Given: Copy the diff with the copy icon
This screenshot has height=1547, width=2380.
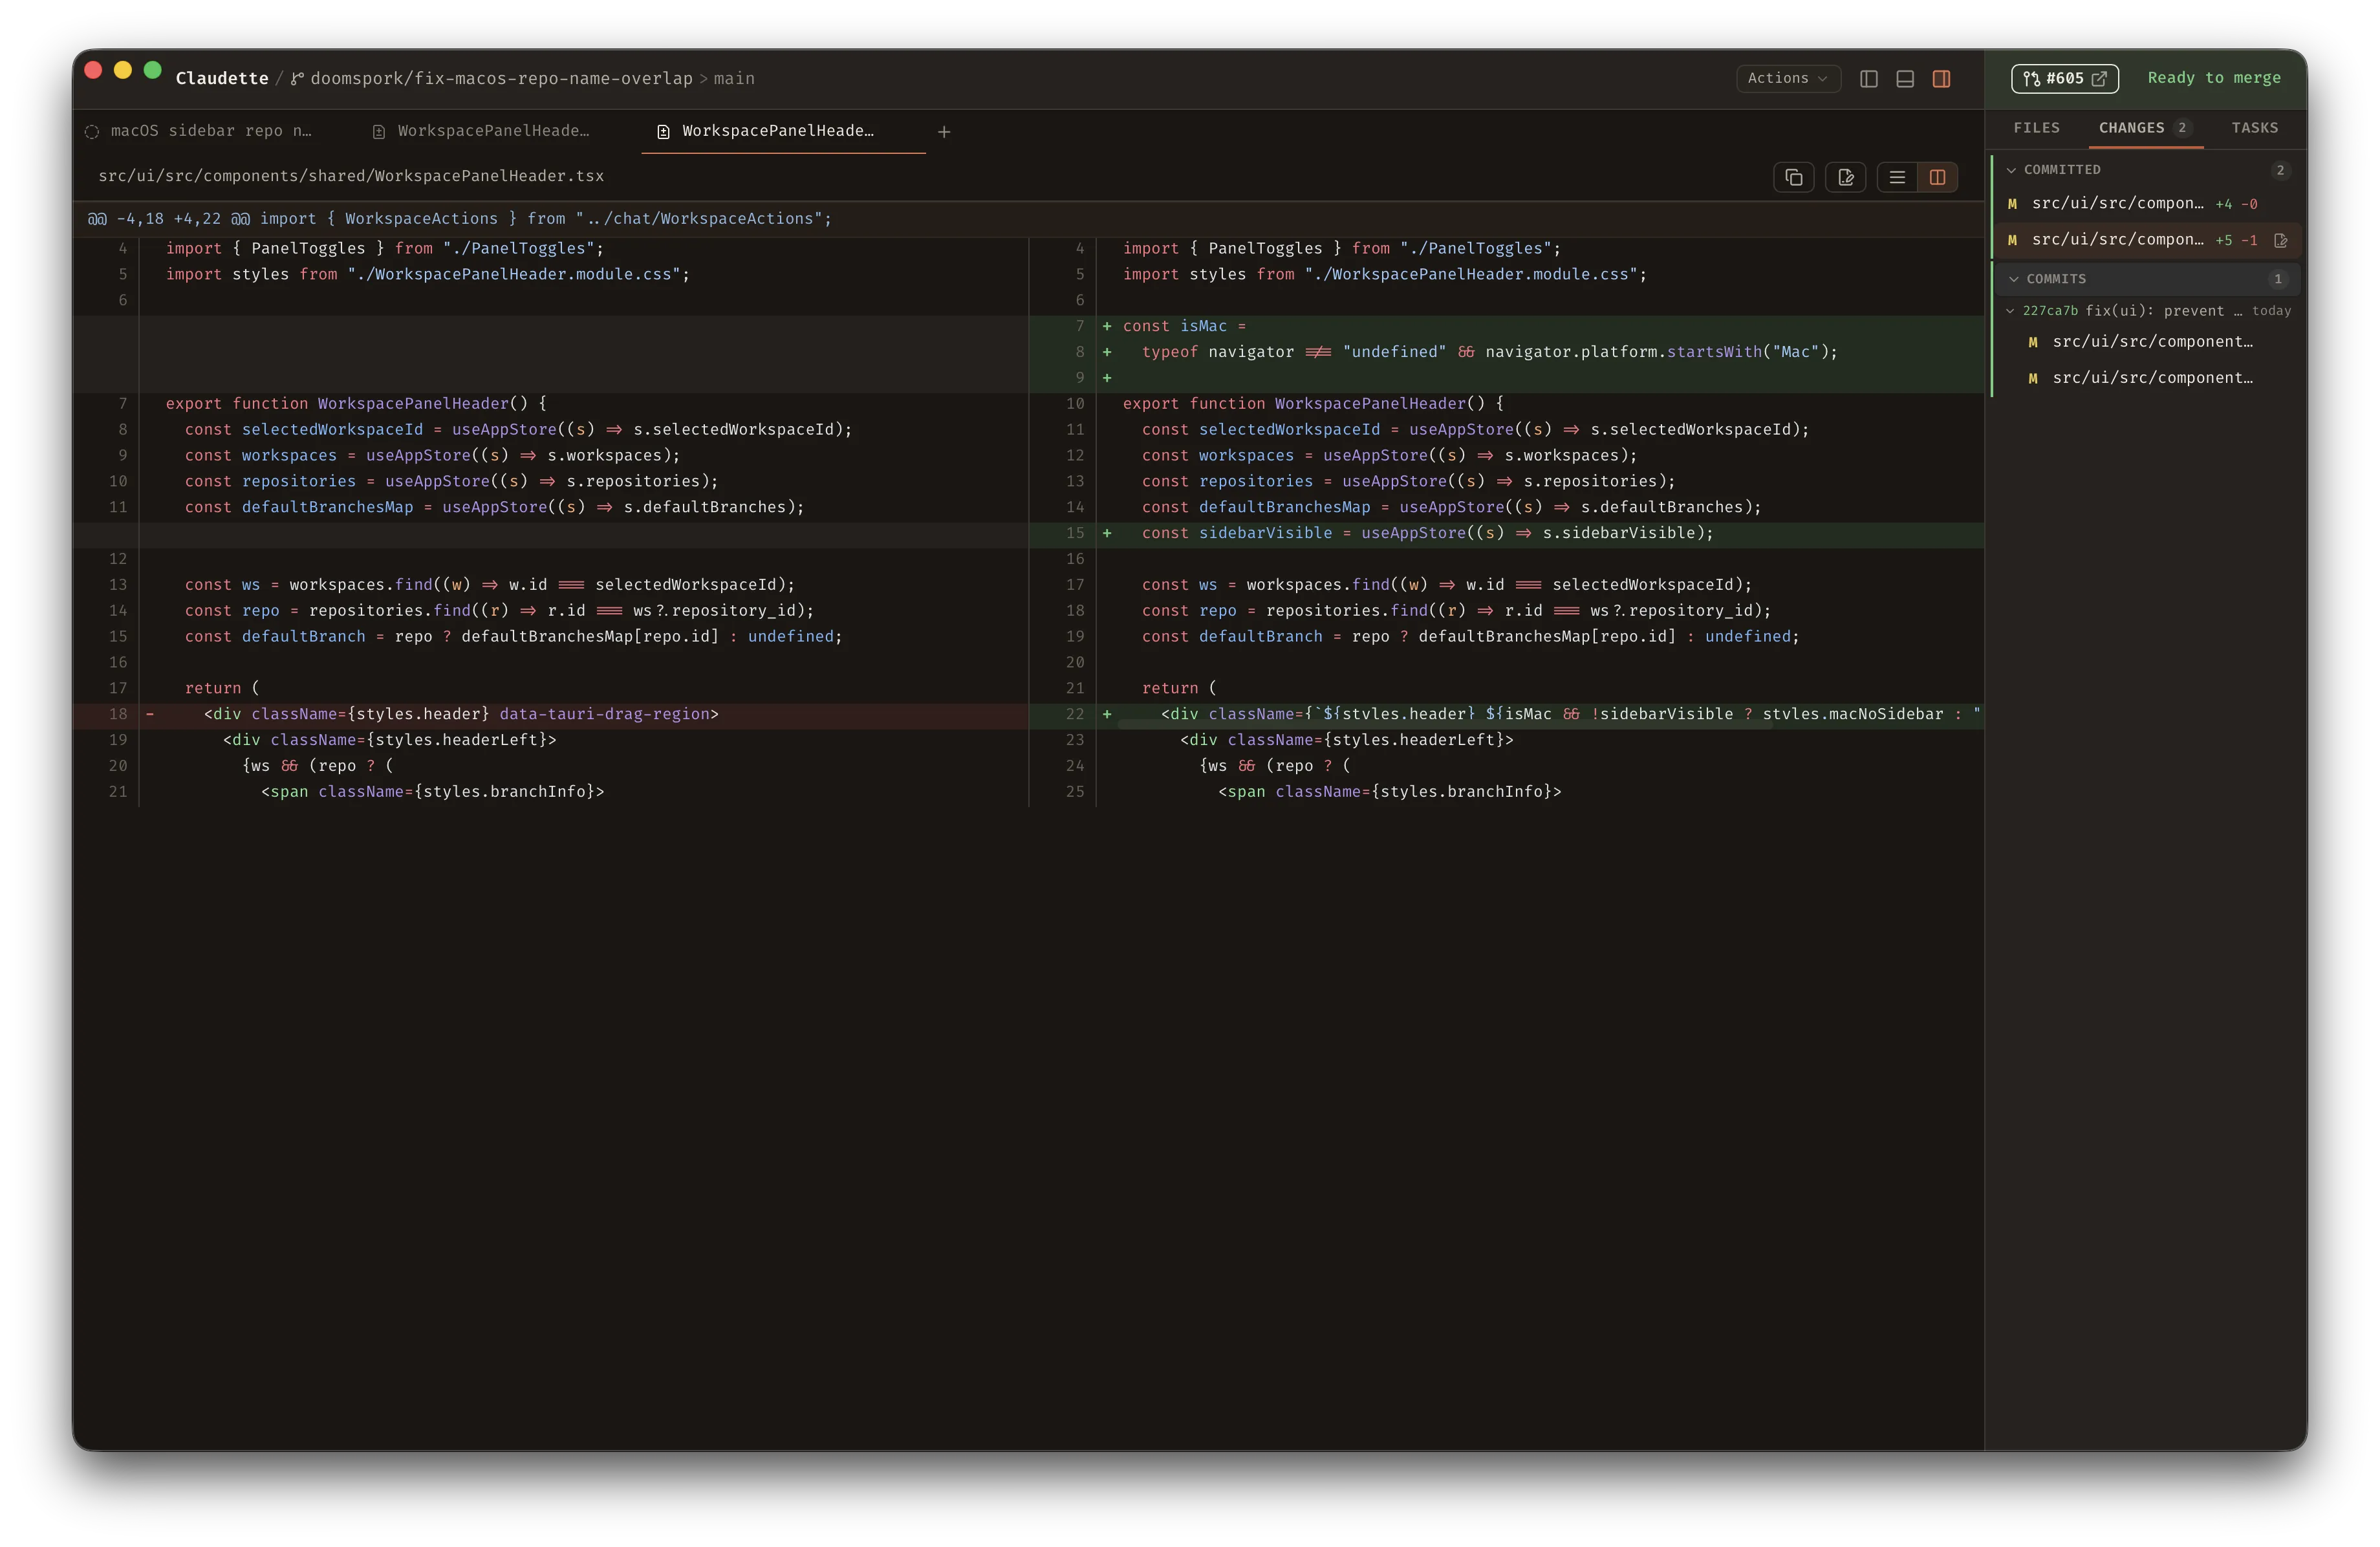Looking at the screenshot, I should (1793, 177).
